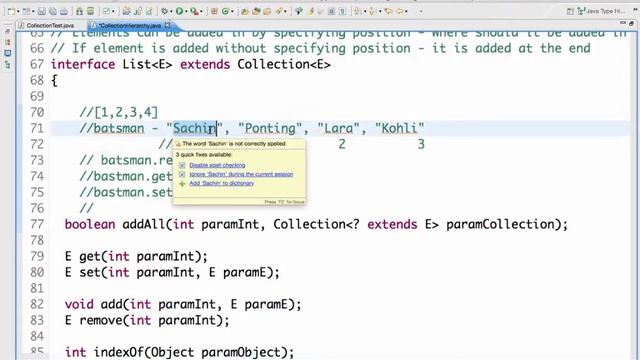Click "E set" declaration on line 80
The width and height of the screenshot is (640, 360).
point(83,272)
